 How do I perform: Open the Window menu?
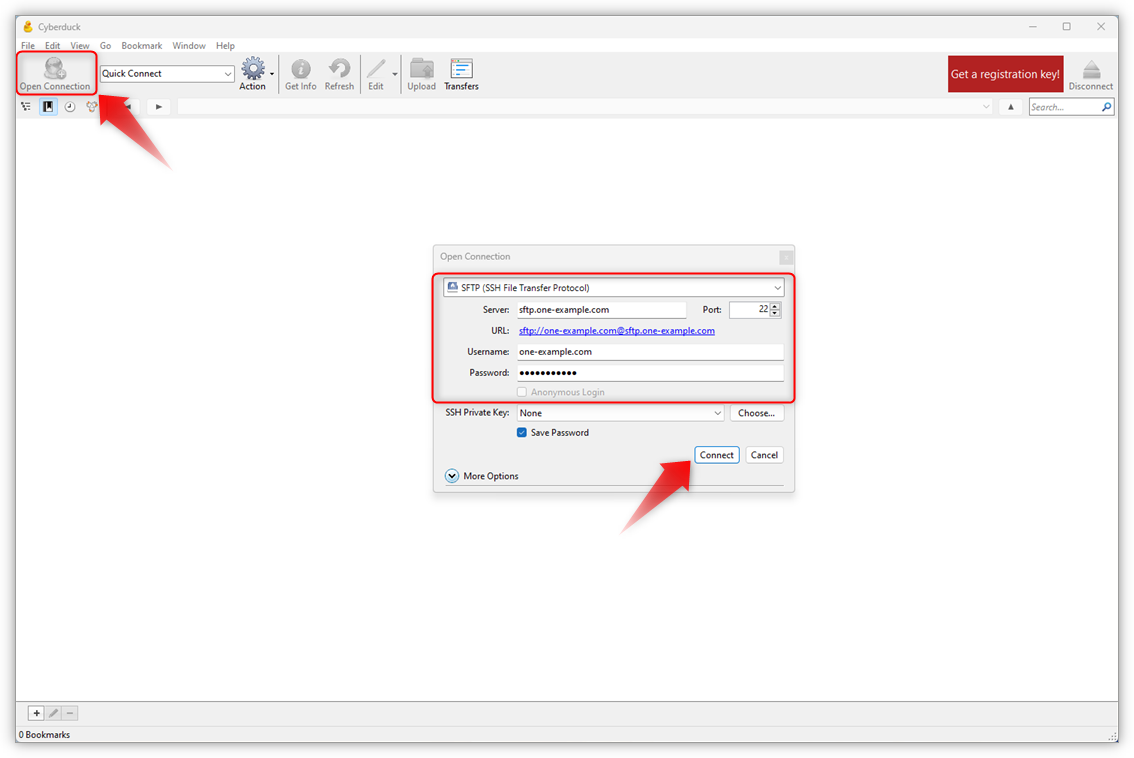pyautogui.click(x=189, y=46)
